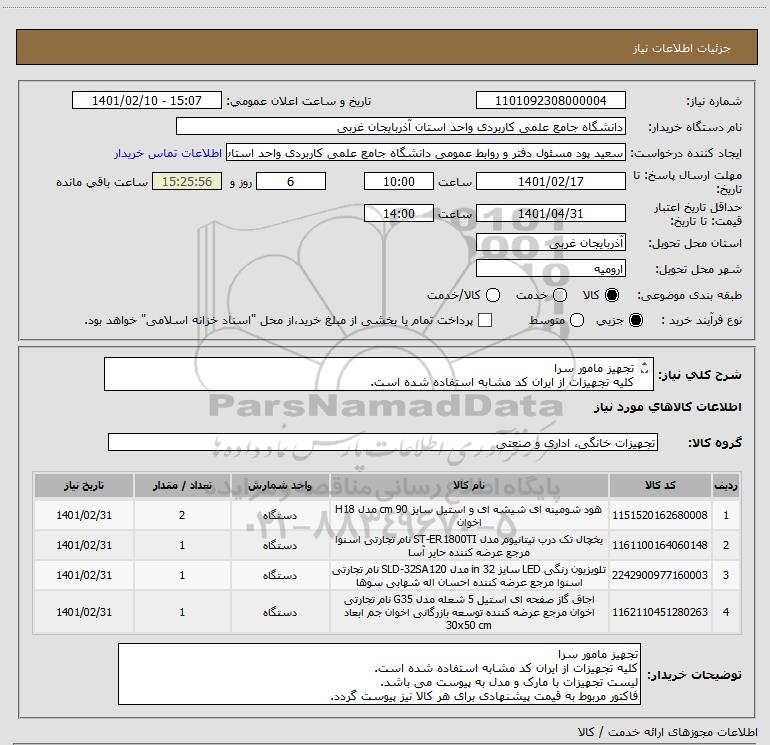Toggle the Islamic treasury payment checkbox
Image resolution: width=770 pixels, height=745 pixels.
pyautogui.click(x=485, y=320)
